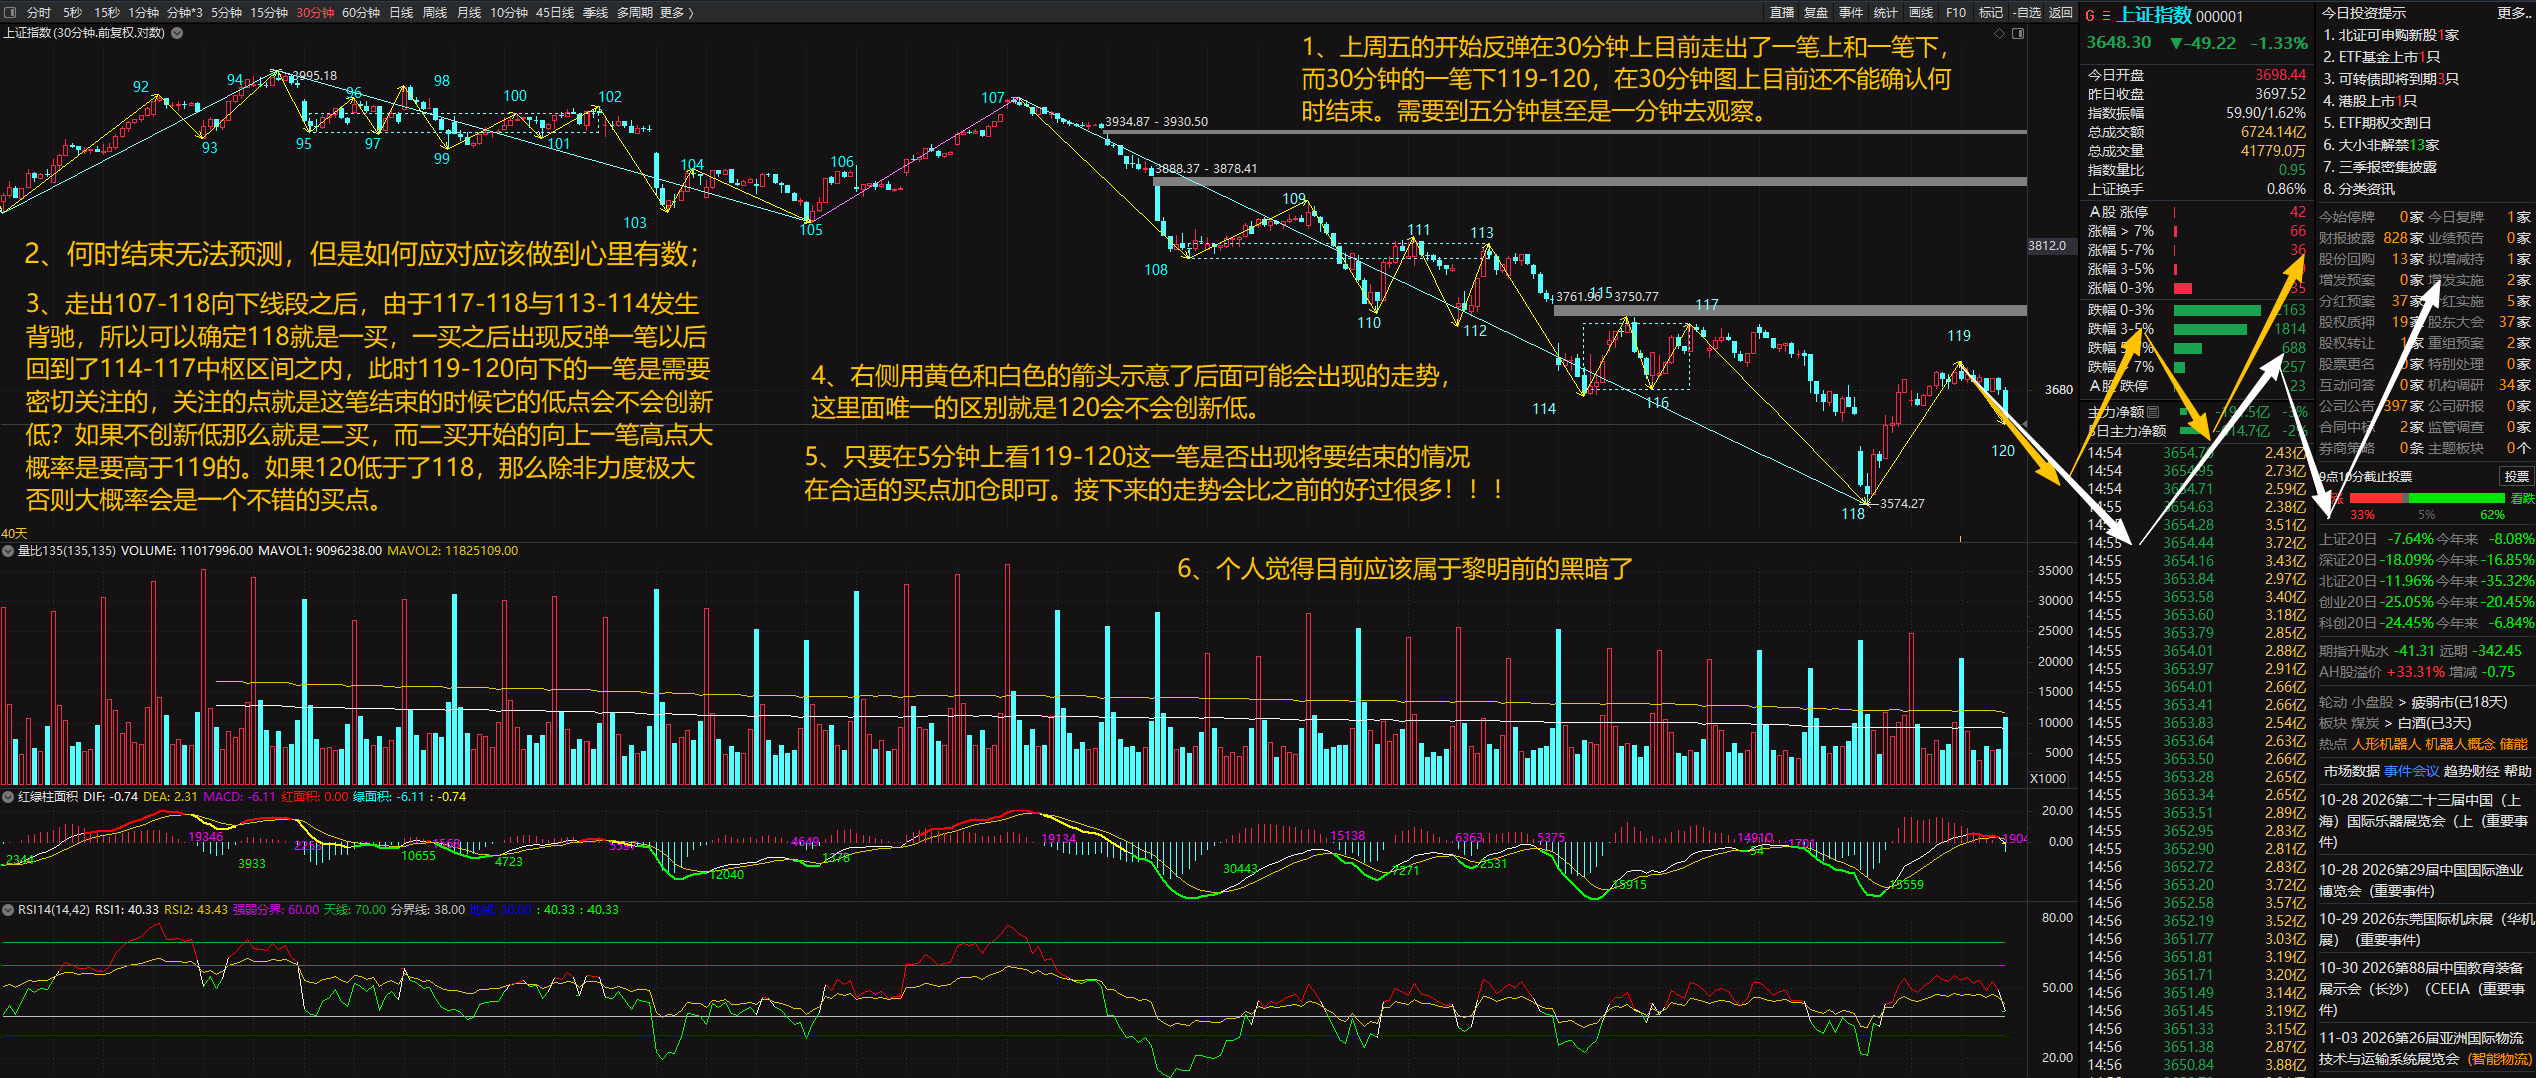Open 更多 in 今日投资提示 header

click(2513, 13)
